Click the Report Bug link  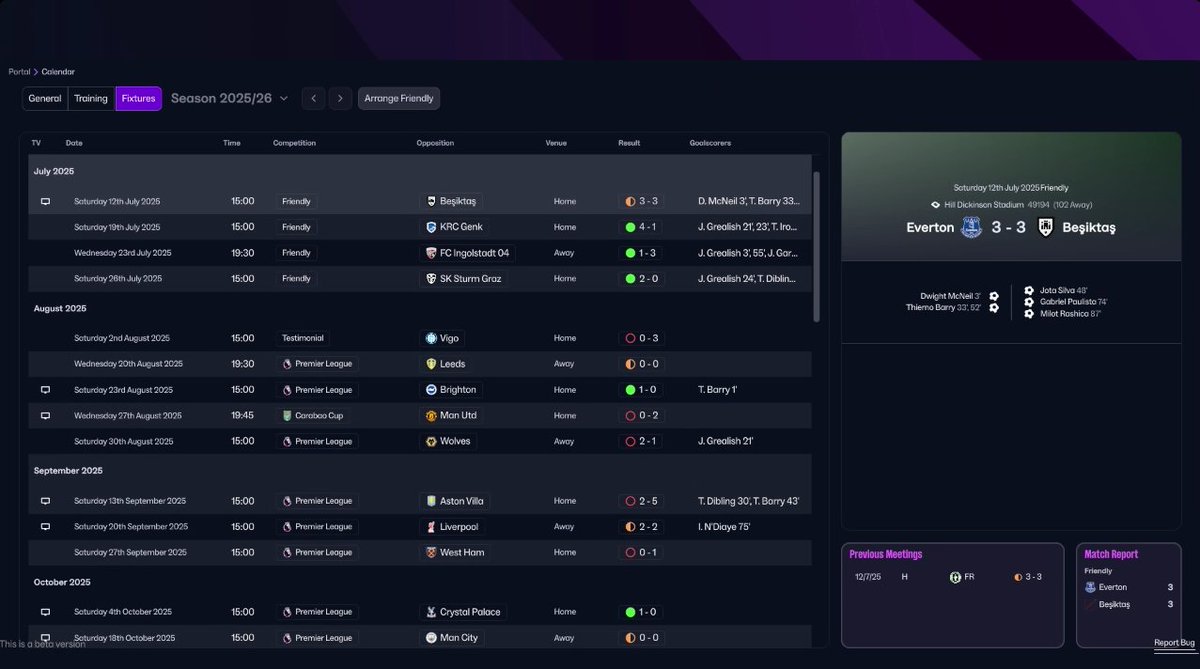1174,643
